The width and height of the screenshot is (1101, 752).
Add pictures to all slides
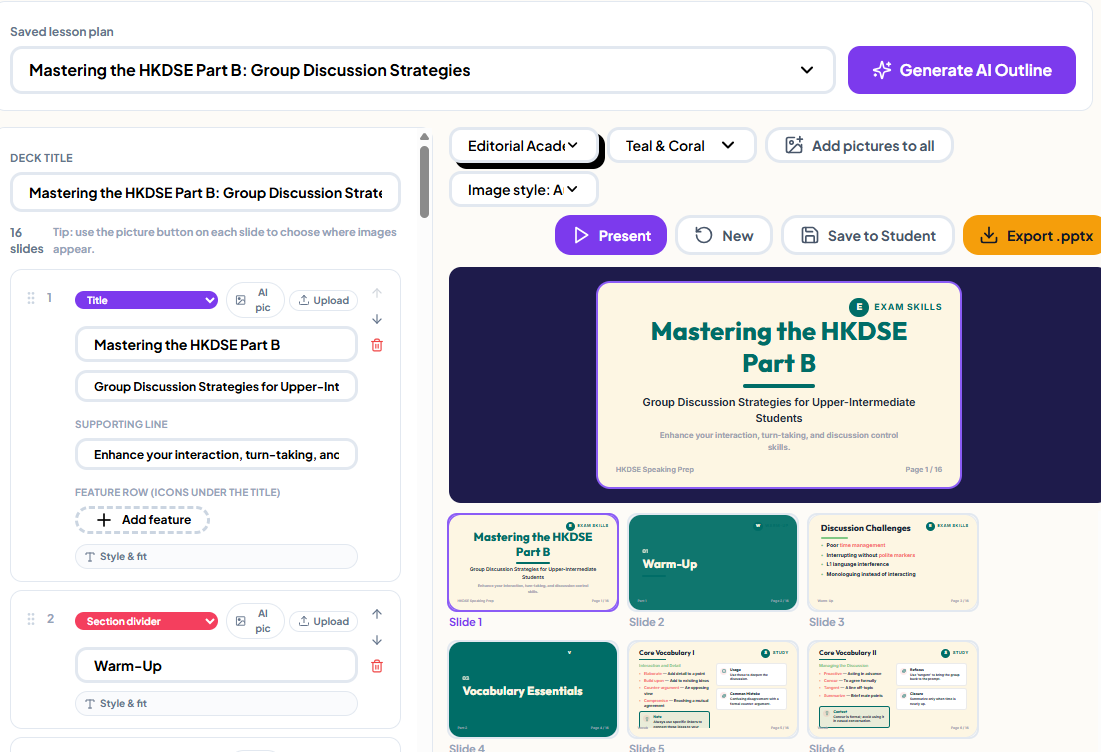859,145
